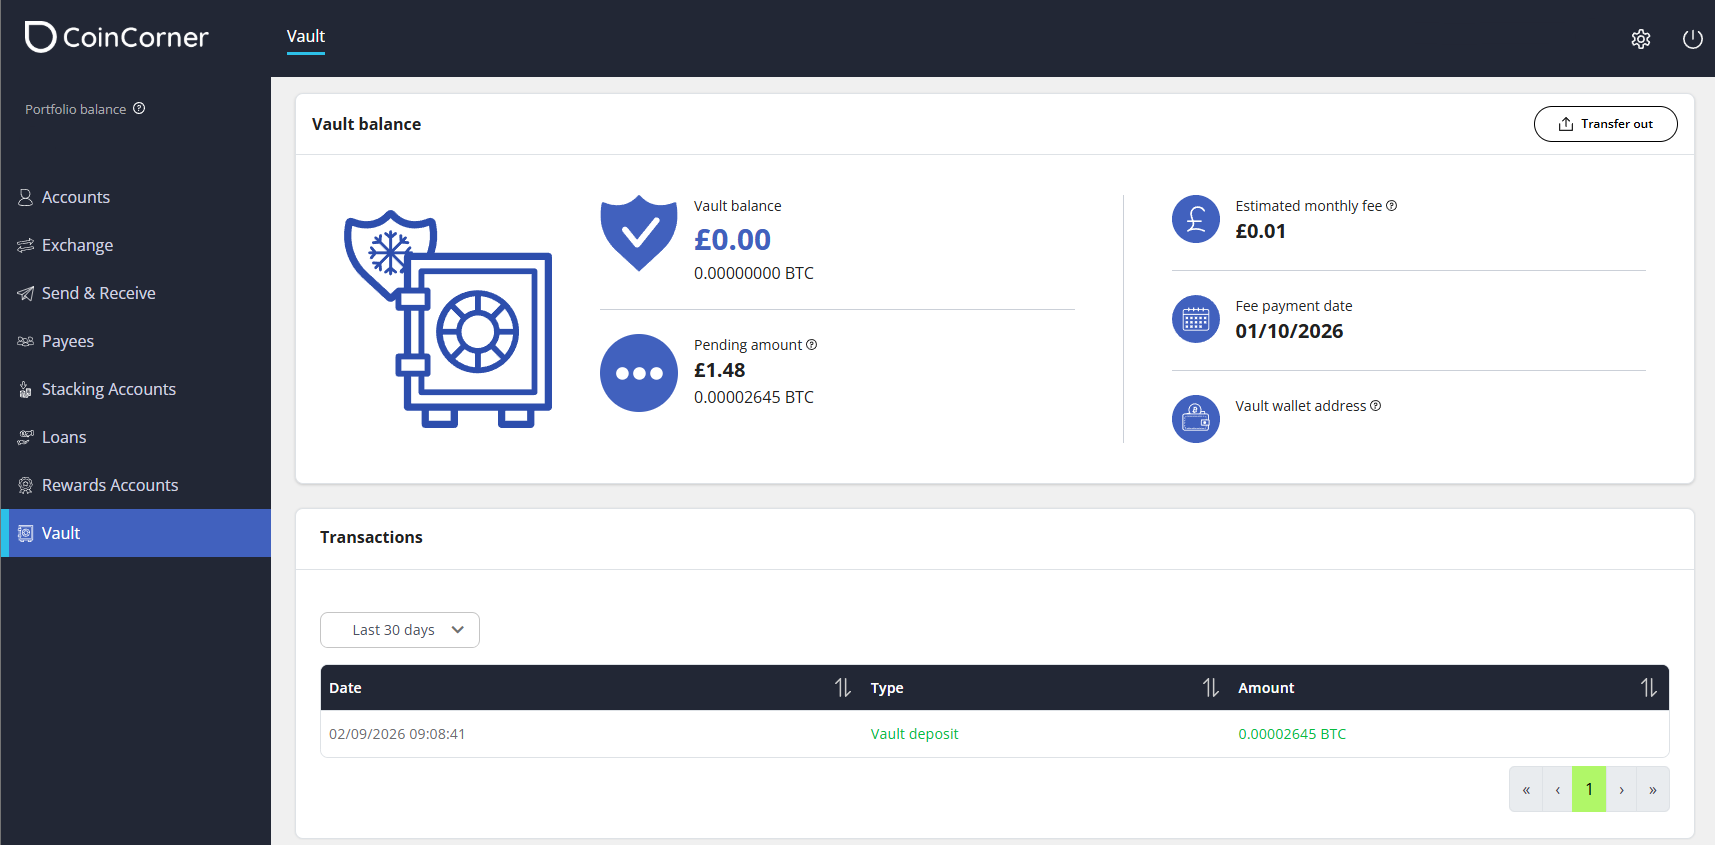Sort transactions by Date column arrows
This screenshot has width=1715, height=845.
pos(843,687)
